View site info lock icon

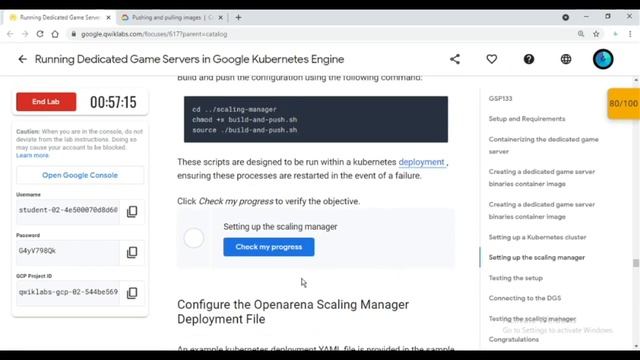click(x=73, y=34)
